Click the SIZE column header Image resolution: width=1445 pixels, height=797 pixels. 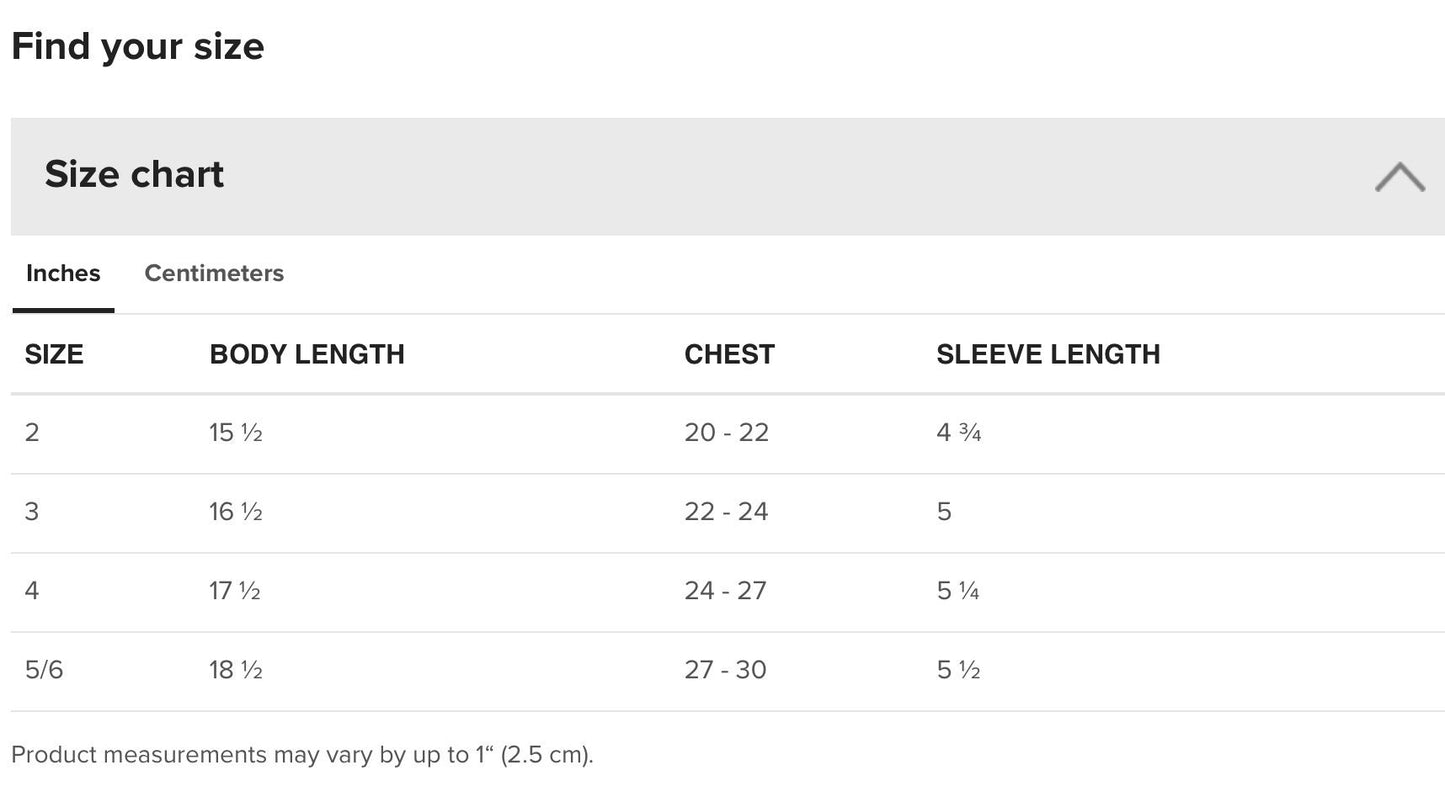[x=54, y=354]
